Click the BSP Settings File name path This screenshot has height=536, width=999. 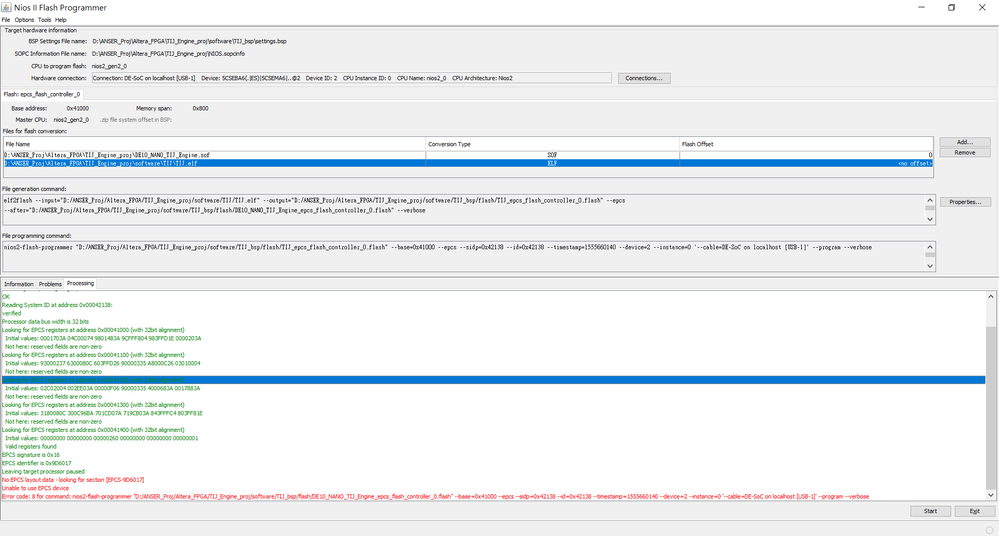(x=189, y=41)
